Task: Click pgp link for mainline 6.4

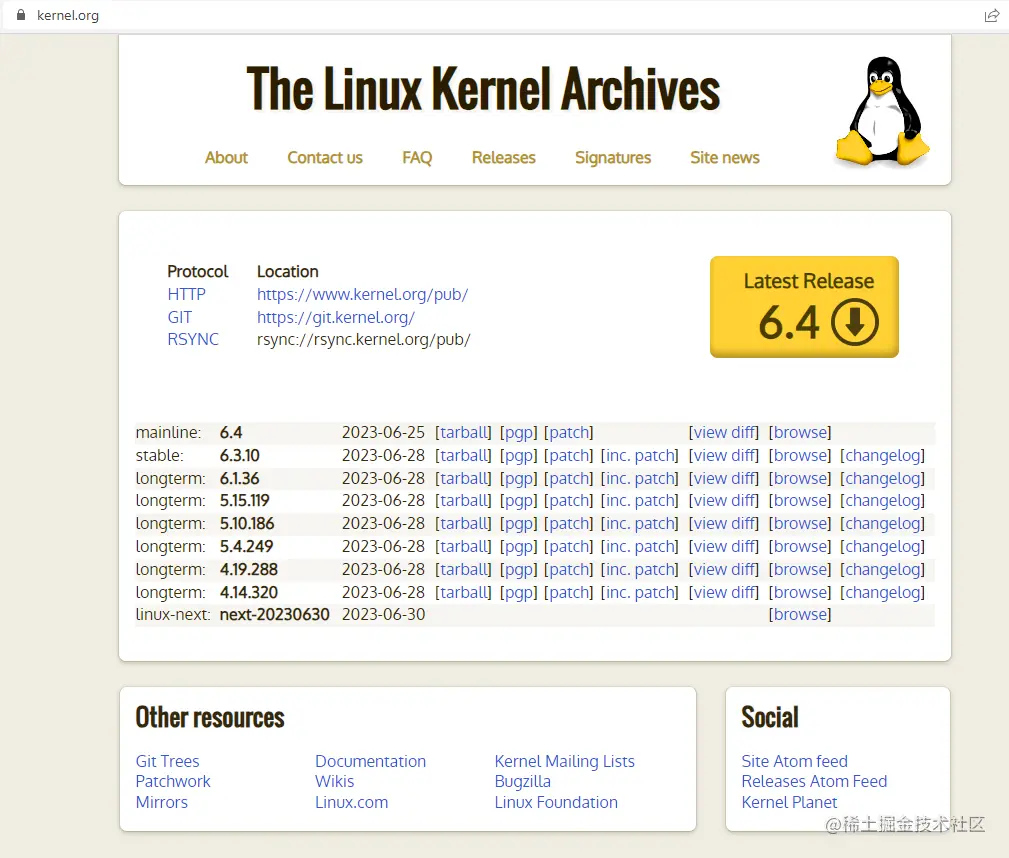Action: tap(519, 433)
